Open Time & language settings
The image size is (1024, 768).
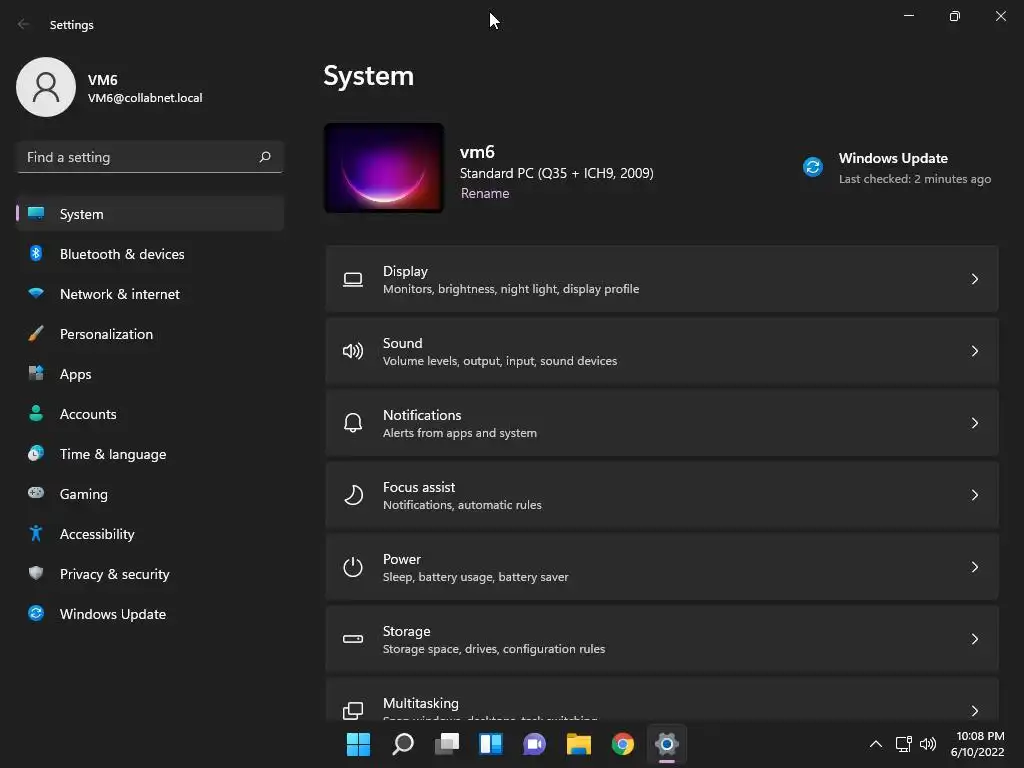click(150, 454)
